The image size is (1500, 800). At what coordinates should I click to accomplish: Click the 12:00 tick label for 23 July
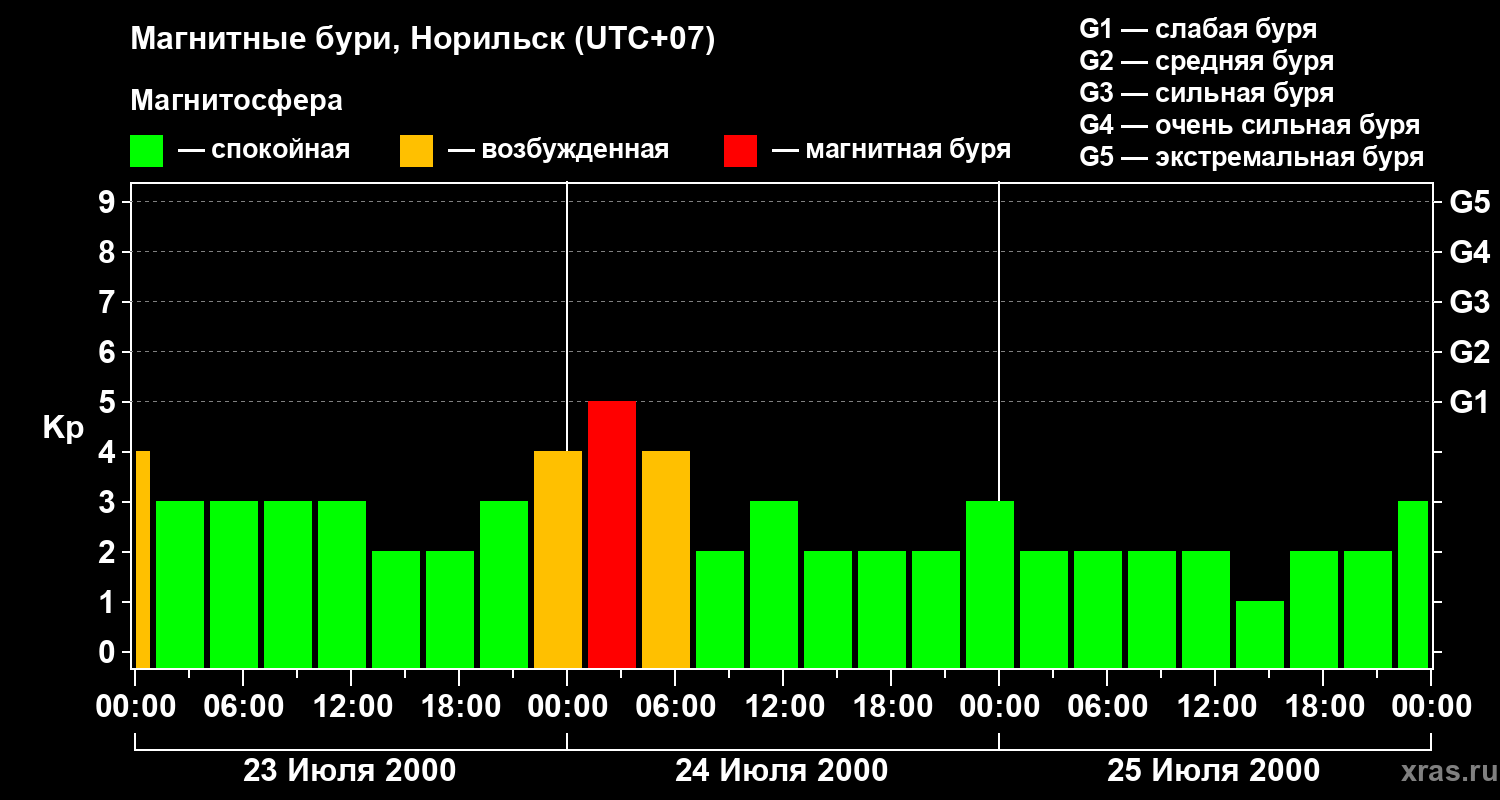[x=351, y=707]
